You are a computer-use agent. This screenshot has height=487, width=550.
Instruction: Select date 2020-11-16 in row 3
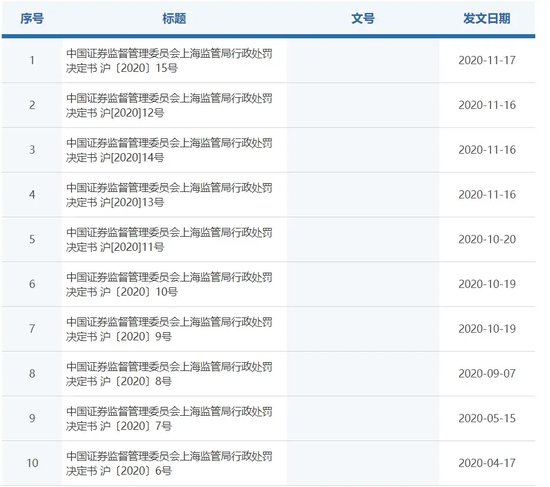487,150
